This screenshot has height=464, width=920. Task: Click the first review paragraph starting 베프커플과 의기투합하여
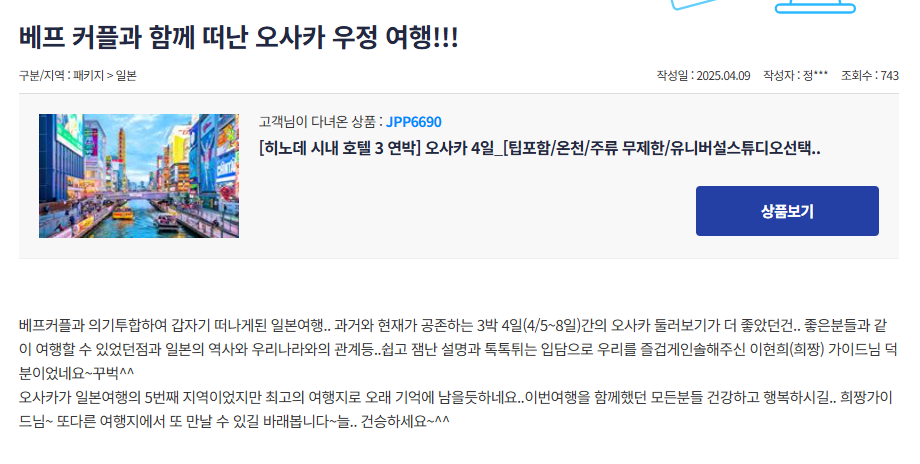[458, 349]
